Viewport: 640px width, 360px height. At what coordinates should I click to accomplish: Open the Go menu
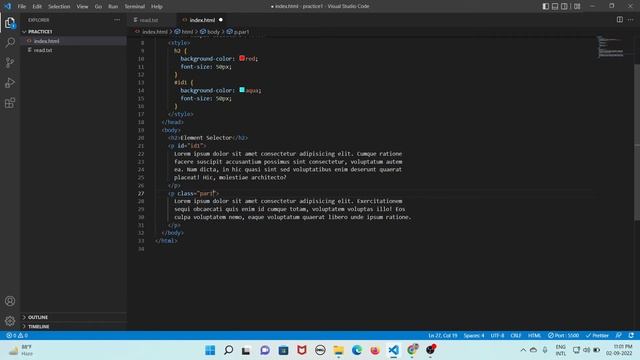click(x=98, y=7)
